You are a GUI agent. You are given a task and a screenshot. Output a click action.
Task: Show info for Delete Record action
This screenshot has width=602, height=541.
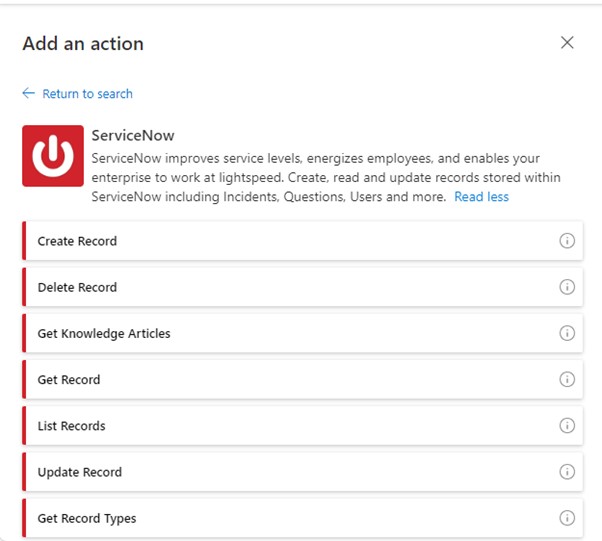(x=567, y=287)
